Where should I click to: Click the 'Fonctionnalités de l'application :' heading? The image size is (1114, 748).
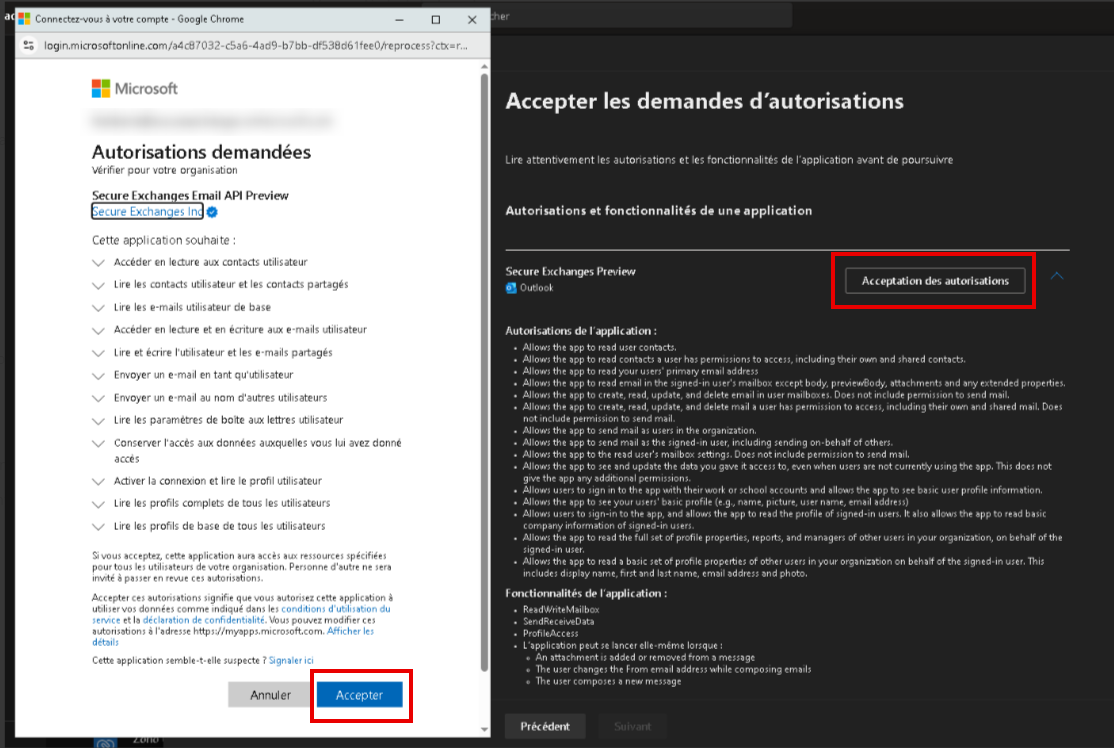586,593
